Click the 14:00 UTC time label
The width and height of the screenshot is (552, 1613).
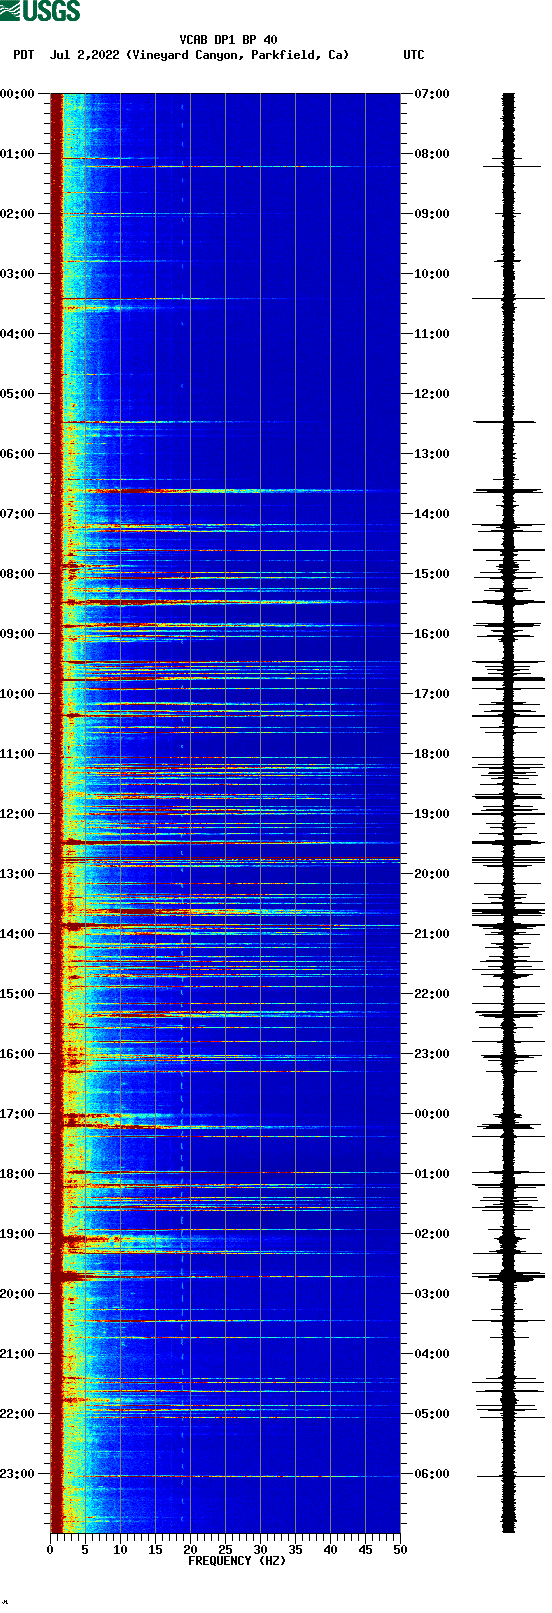pos(432,514)
